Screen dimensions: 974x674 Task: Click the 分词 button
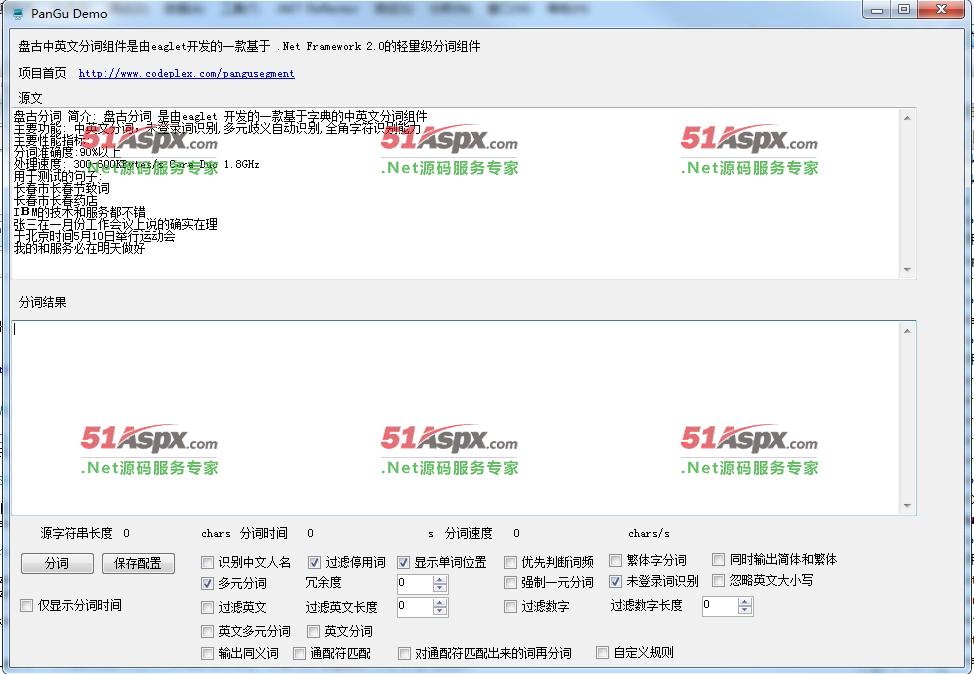tap(57, 563)
